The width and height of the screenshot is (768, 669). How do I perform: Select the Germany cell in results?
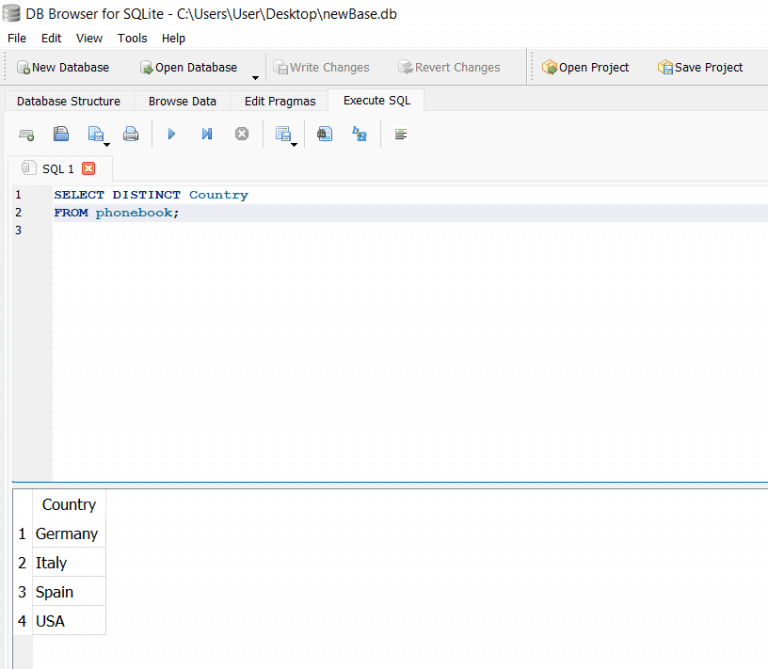tap(67, 534)
